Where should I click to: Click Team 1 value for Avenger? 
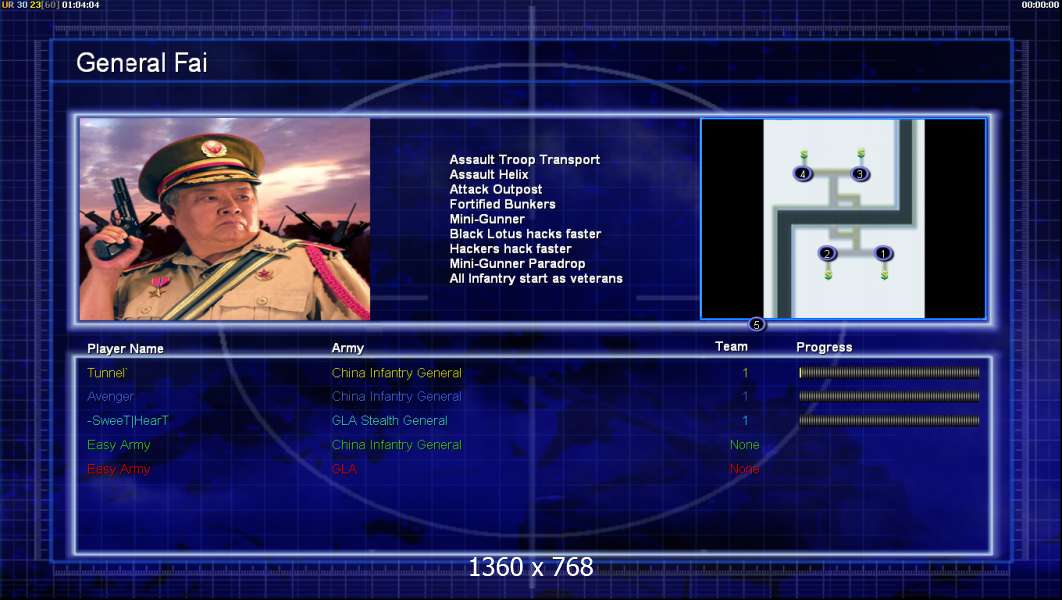click(x=745, y=397)
